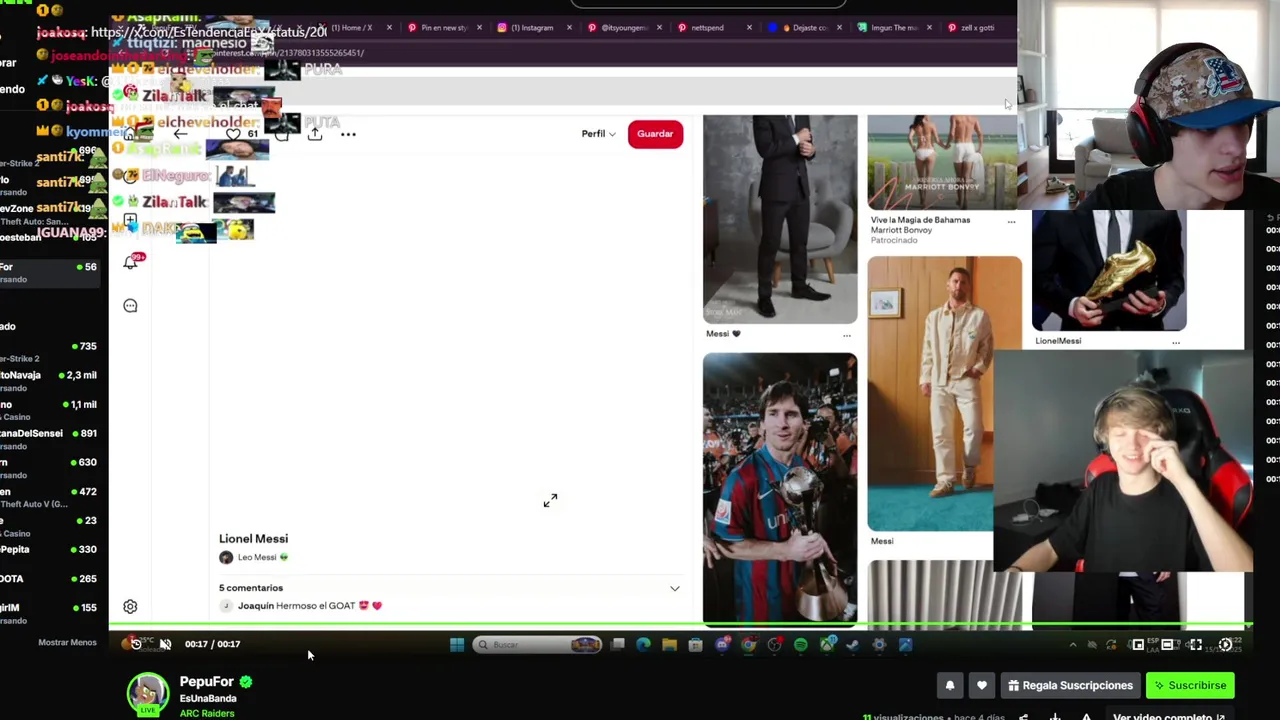The height and width of the screenshot is (720, 1280).
Task: Unmute the clip player volume icon
Action: tap(165, 644)
